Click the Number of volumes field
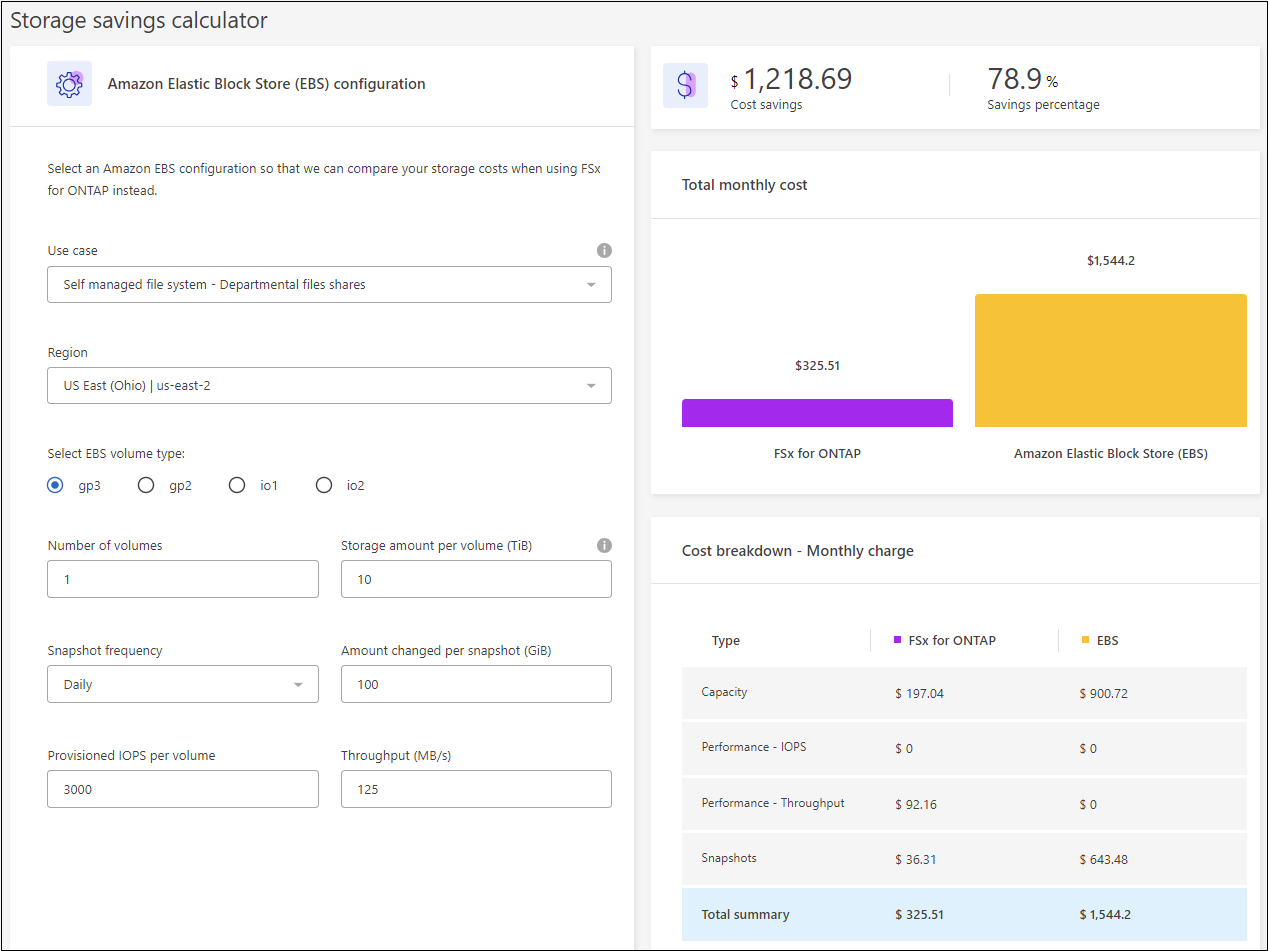Screen dimensions: 1268x951 pyautogui.click(x=183, y=580)
